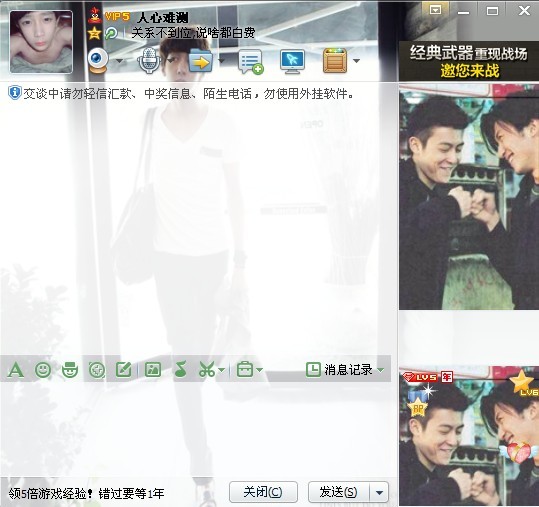Click my own QQ show image
539x507 pixels.
[x=469, y=437]
